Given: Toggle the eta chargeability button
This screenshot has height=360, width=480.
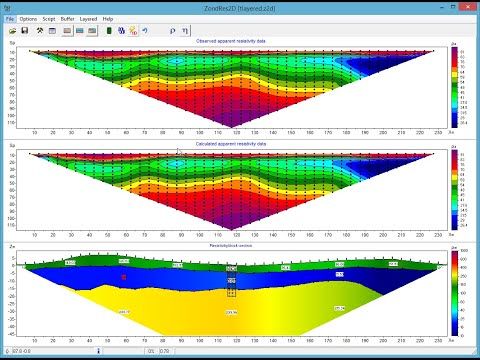Looking at the screenshot, I should (x=185, y=31).
